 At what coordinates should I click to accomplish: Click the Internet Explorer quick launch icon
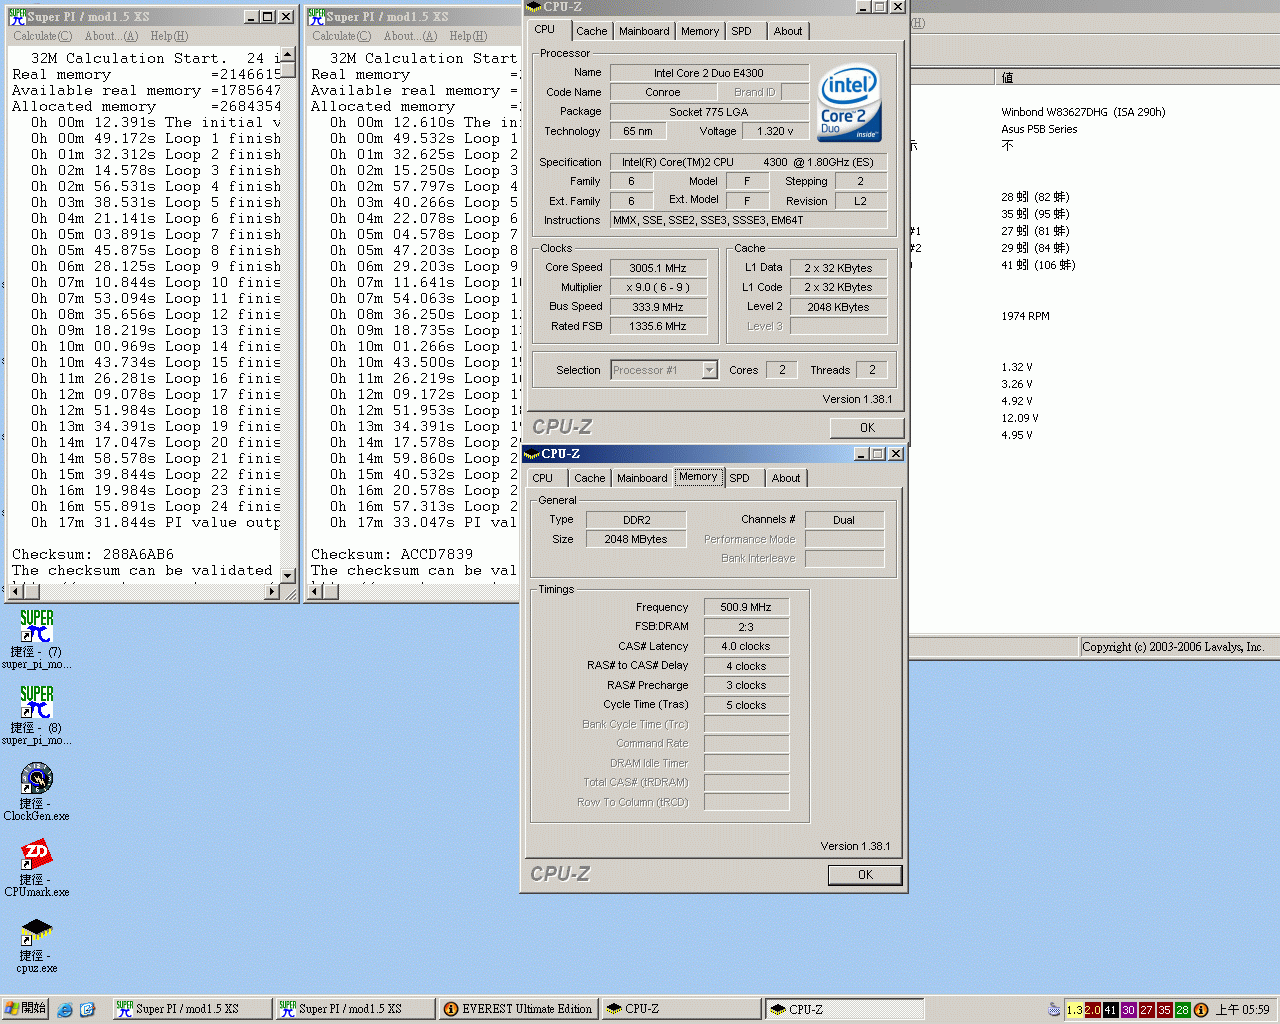pos(65,1010)
